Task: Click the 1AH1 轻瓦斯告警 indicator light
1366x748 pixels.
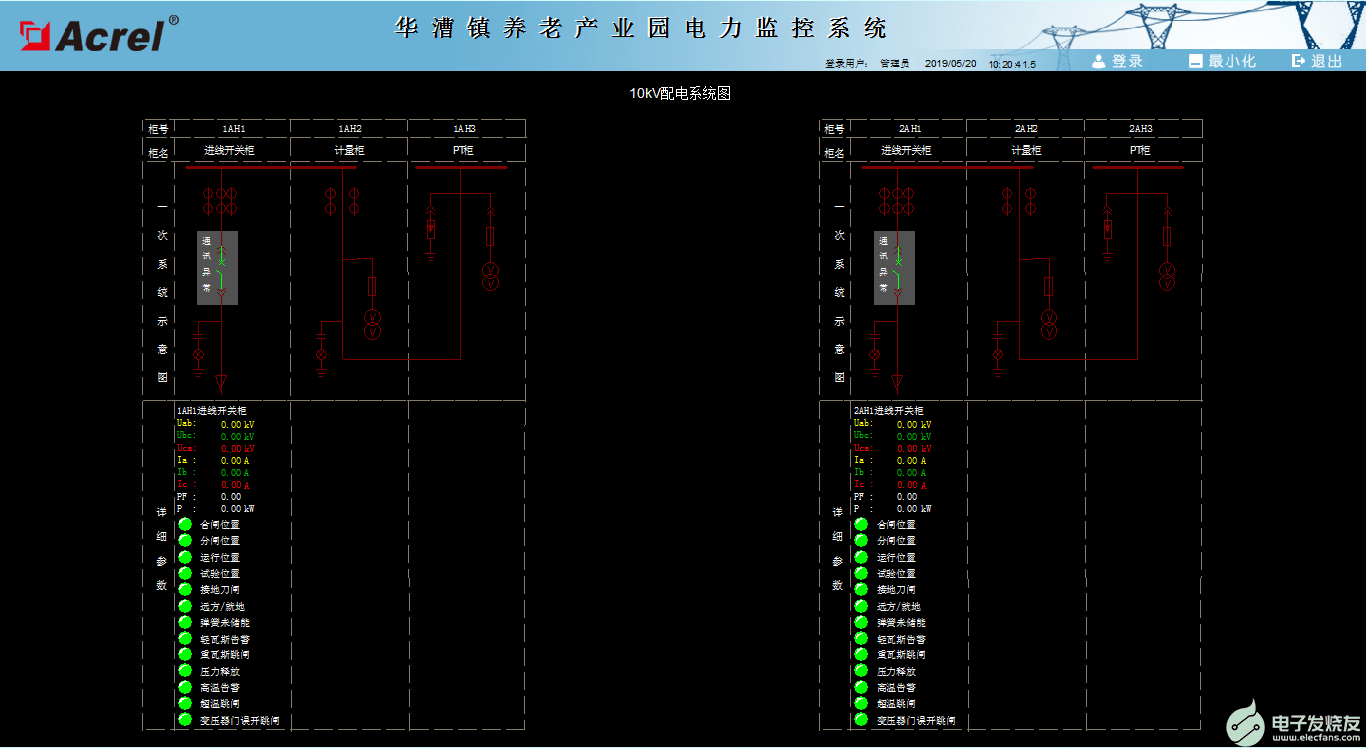Action: [x=185, y=638]
